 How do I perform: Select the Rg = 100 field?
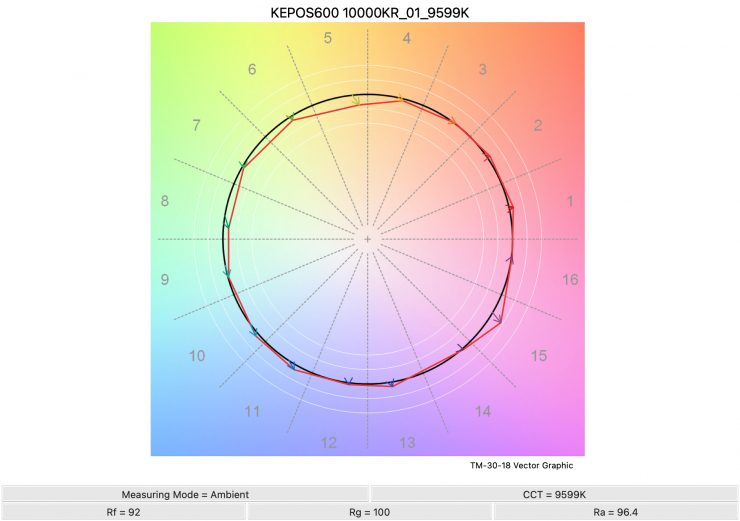(x=369, y=511)
